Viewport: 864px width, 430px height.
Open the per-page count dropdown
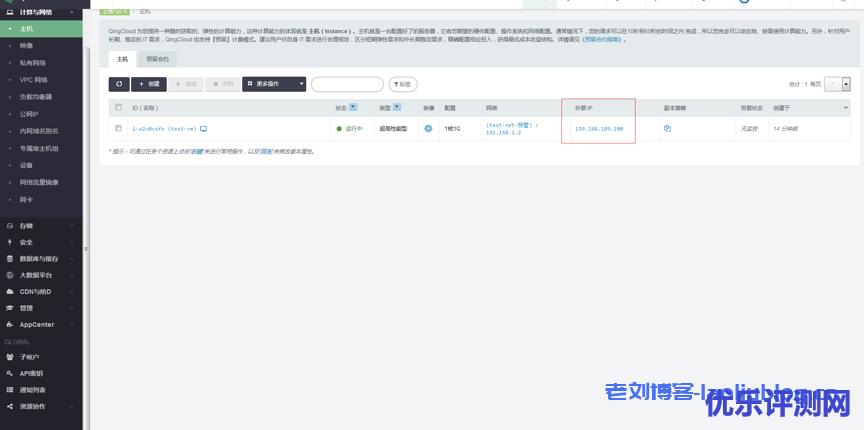pyautogui.click(x=837, y=84)
